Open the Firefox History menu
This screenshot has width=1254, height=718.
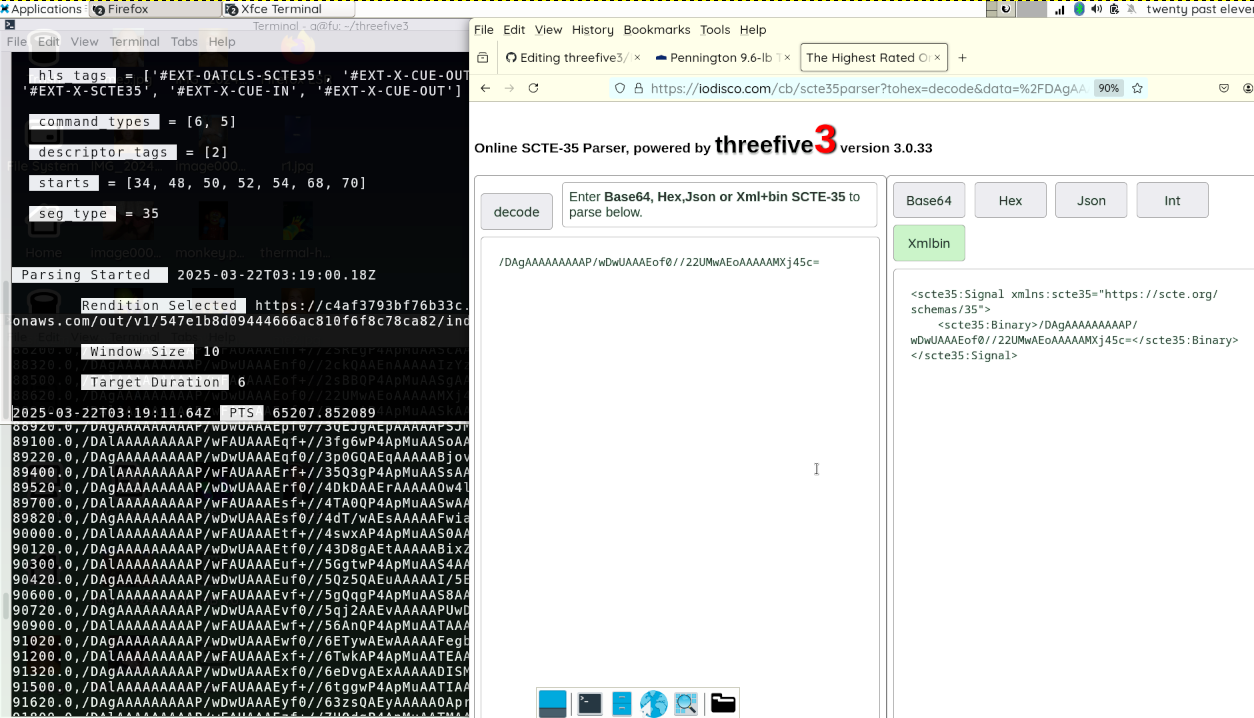pyautogui.click(x=593, y=30)
